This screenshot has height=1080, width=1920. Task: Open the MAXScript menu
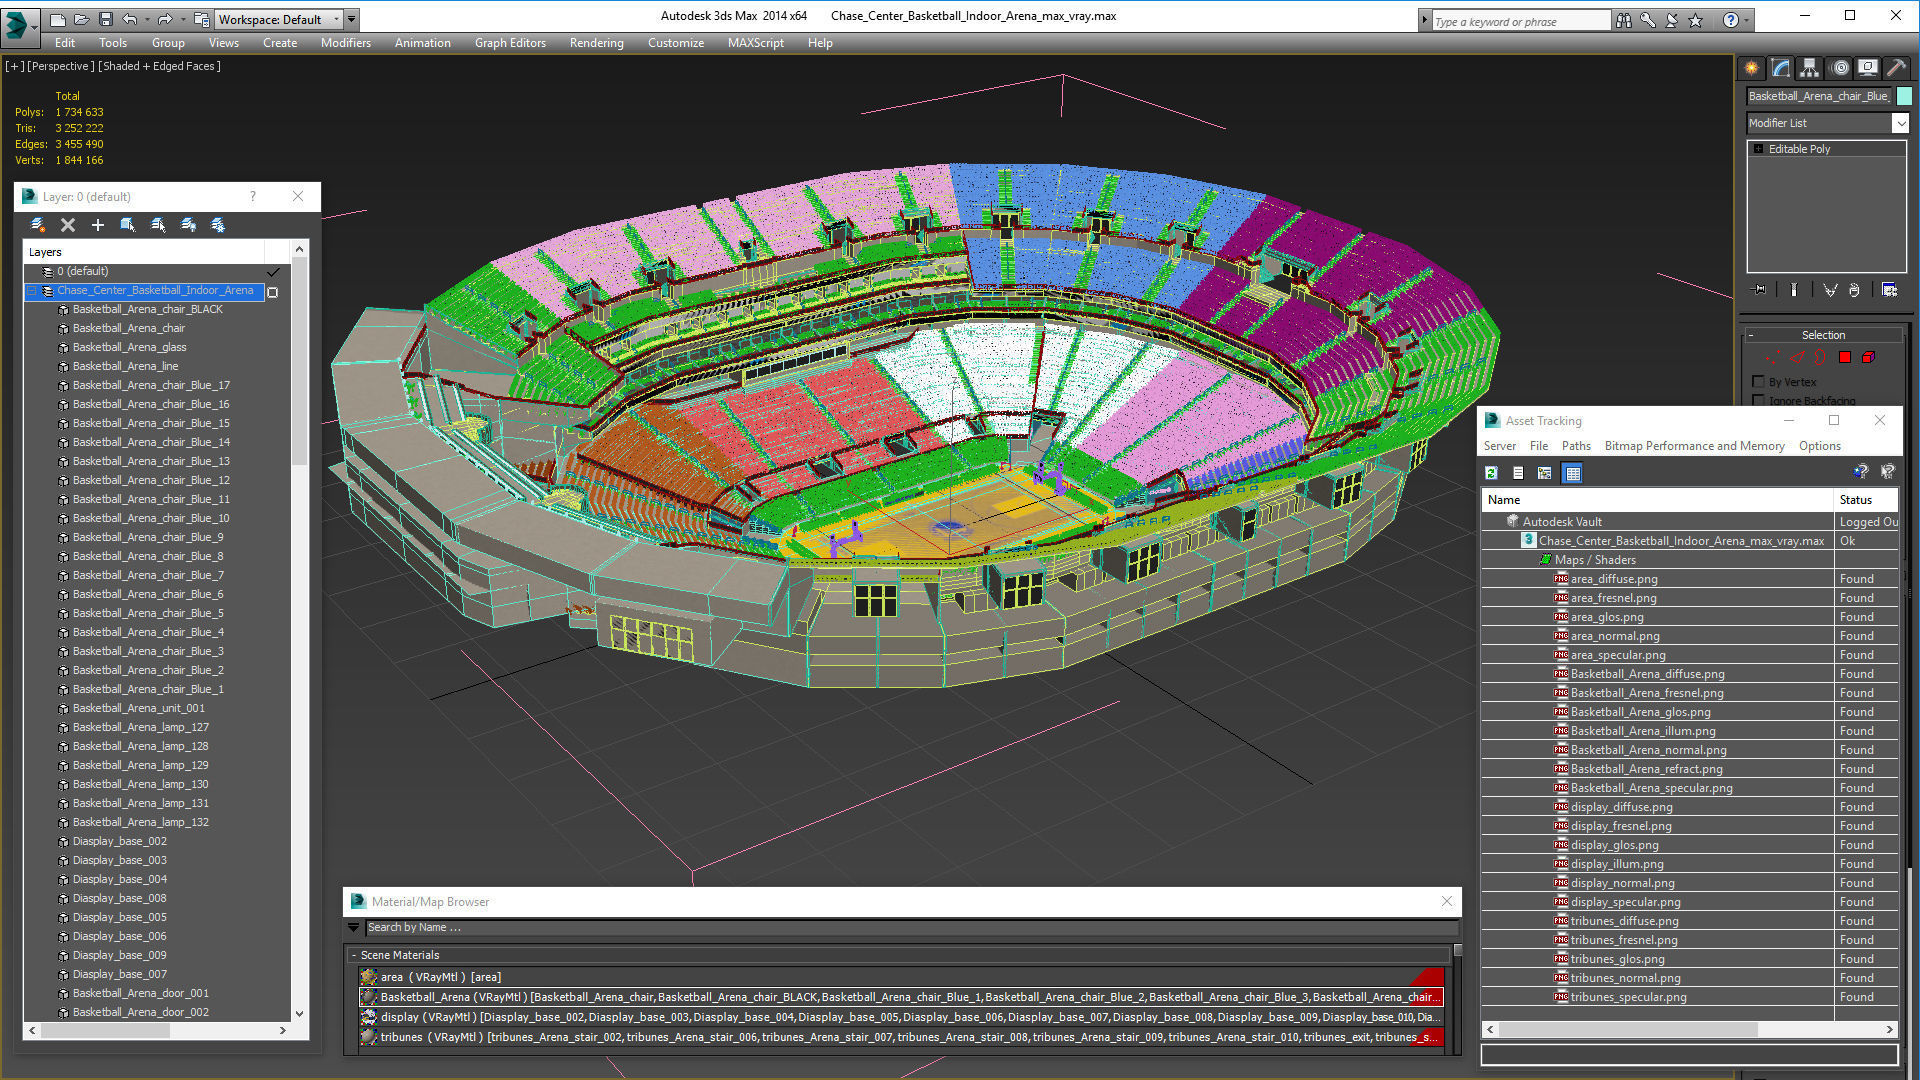click(756, 43)
